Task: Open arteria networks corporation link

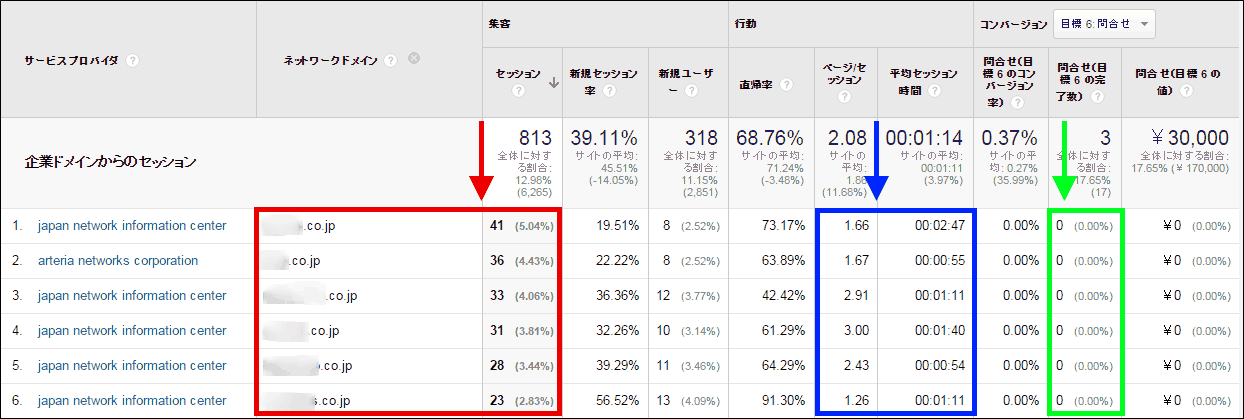Action: [117, 261]
